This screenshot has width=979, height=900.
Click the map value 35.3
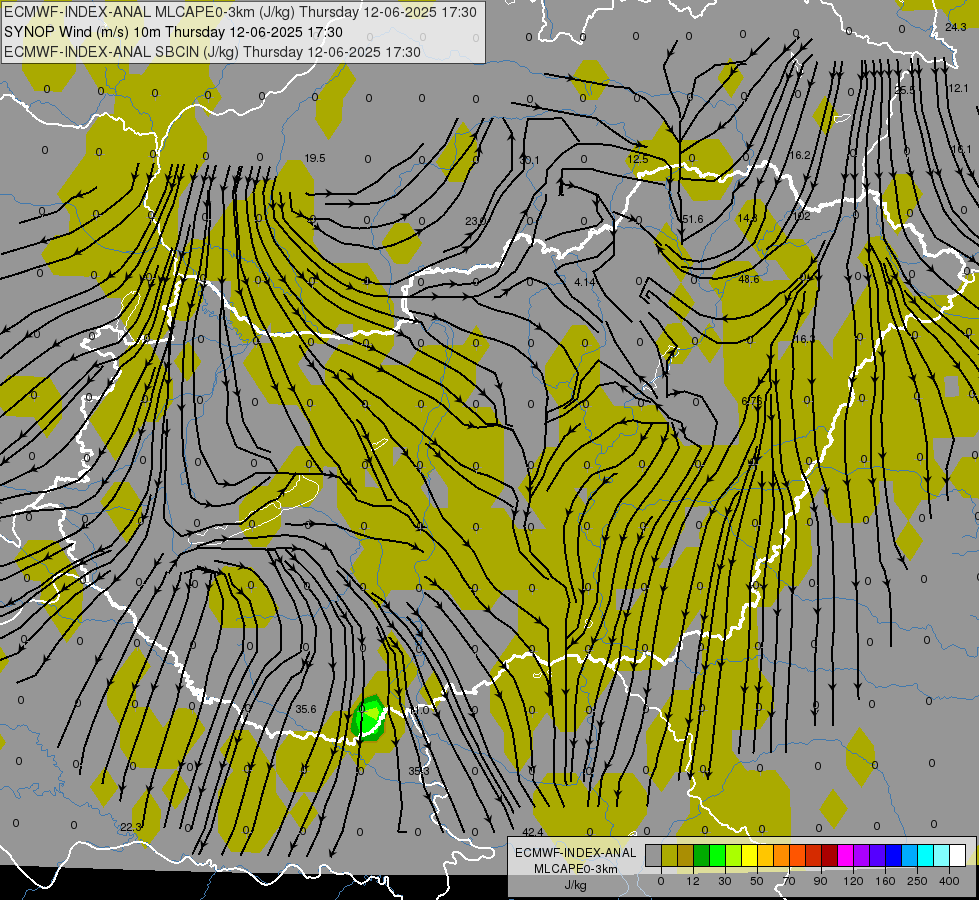click(419, 771)
